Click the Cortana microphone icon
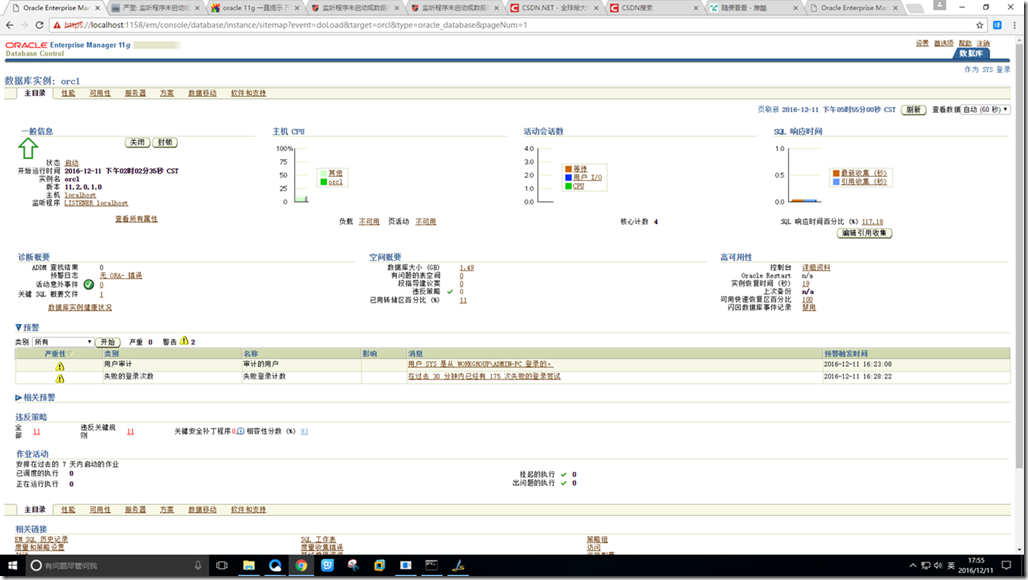The width and height of the screenshot is (1028, 580). pos(198,566)
